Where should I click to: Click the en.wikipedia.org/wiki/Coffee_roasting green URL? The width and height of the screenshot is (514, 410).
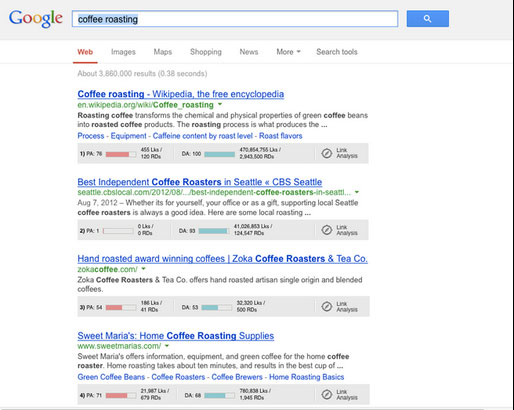[145, 105]
